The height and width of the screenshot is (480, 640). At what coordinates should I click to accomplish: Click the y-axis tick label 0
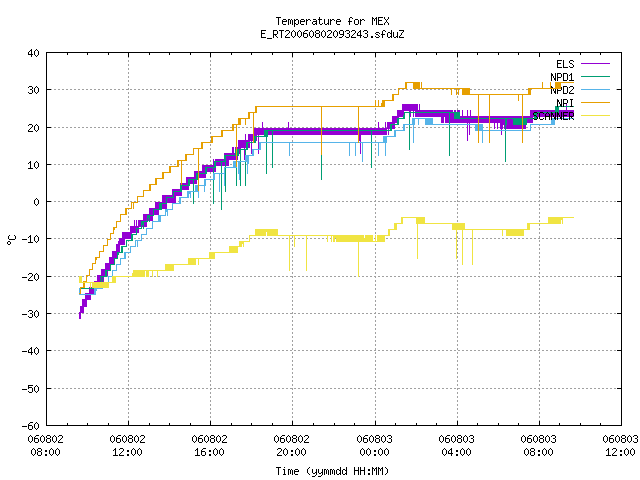click(37, 202)
